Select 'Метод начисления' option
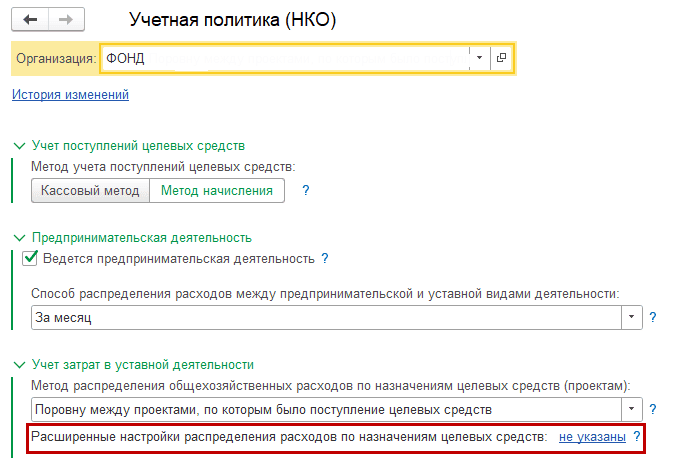 (217, 190)
